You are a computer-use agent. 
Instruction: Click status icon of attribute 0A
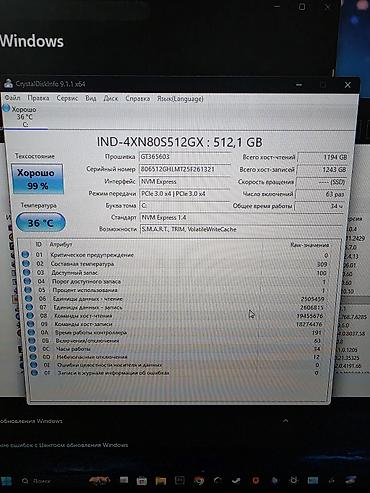coord(31,332)
